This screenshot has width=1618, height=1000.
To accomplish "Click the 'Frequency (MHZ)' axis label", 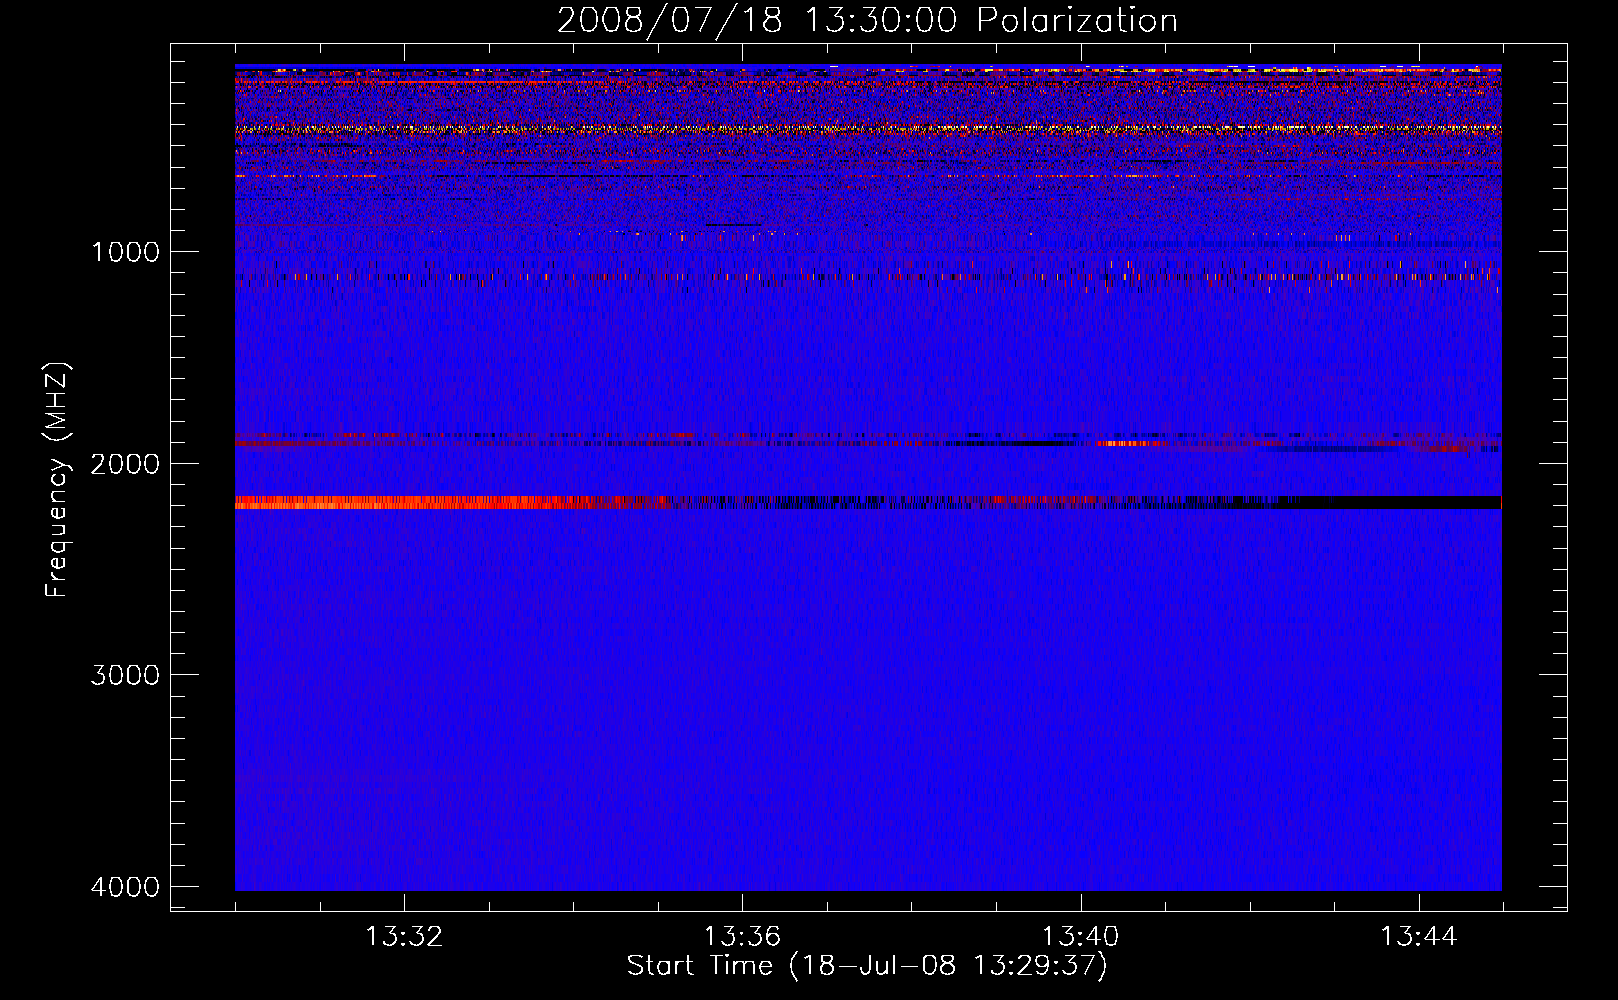I will click(58, 480).
